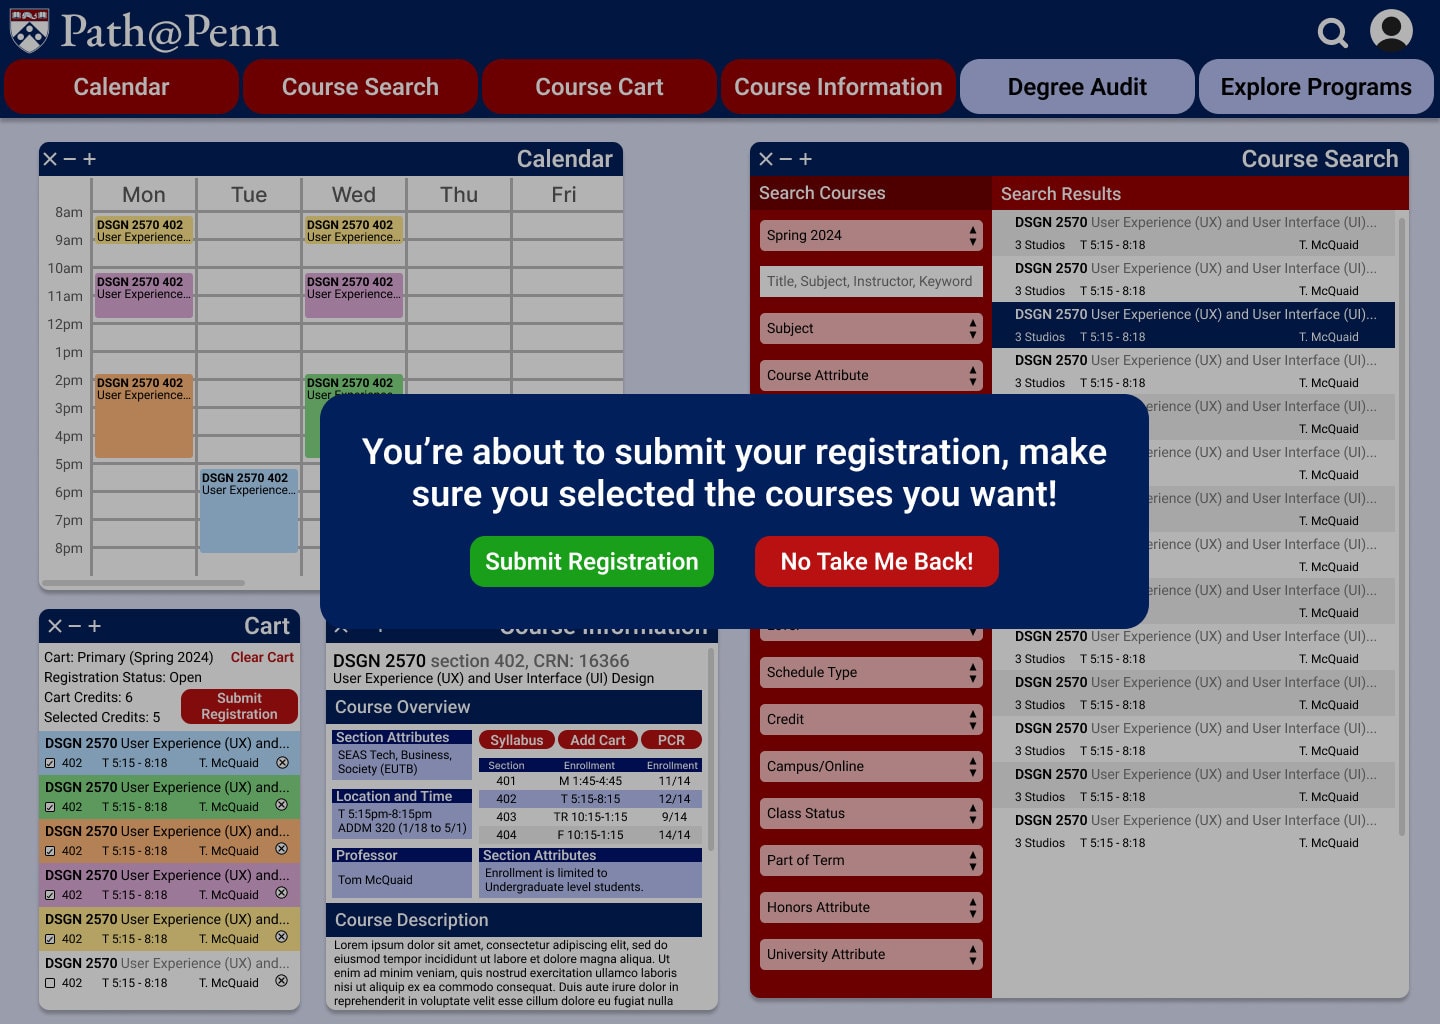Image resolution: width=1440 pixels, height=1024 pixels.
Task: Open the Spring 2024 term dropdown
Action: [871, 235]
